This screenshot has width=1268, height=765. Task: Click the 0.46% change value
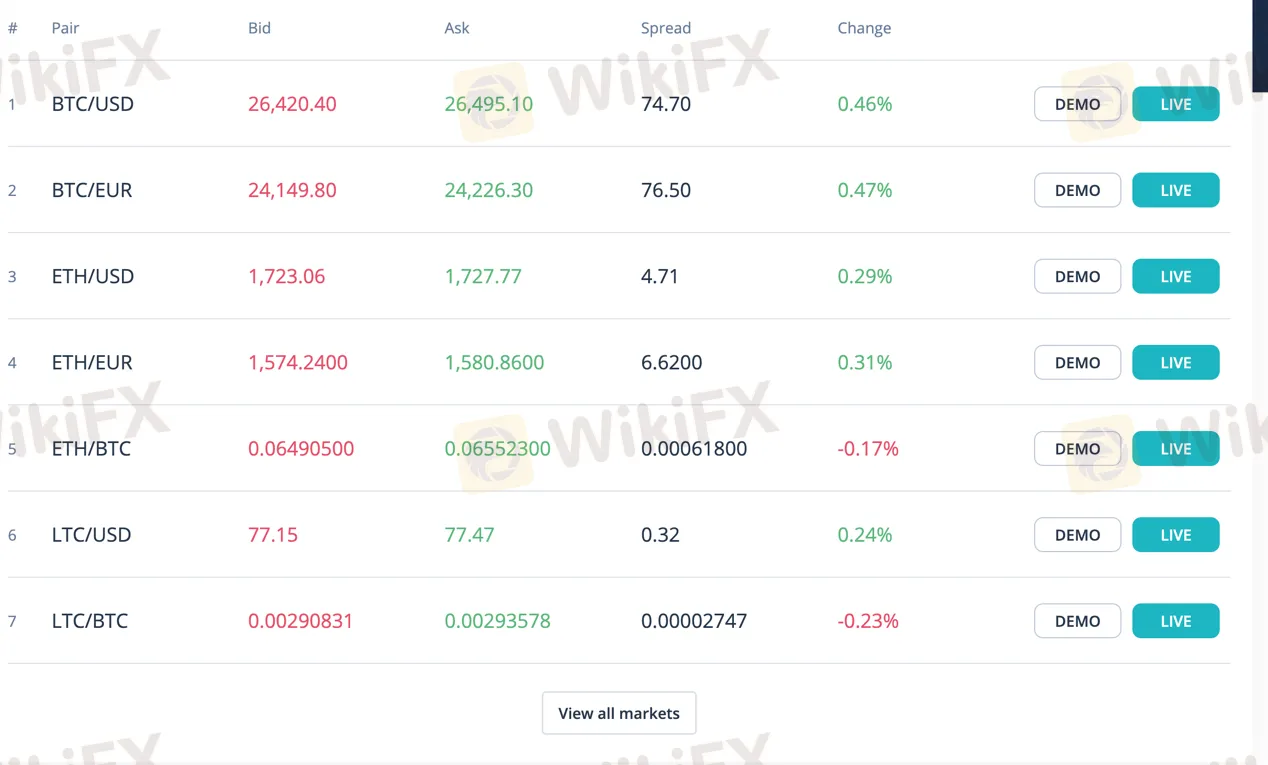click(x=865, y=104)
